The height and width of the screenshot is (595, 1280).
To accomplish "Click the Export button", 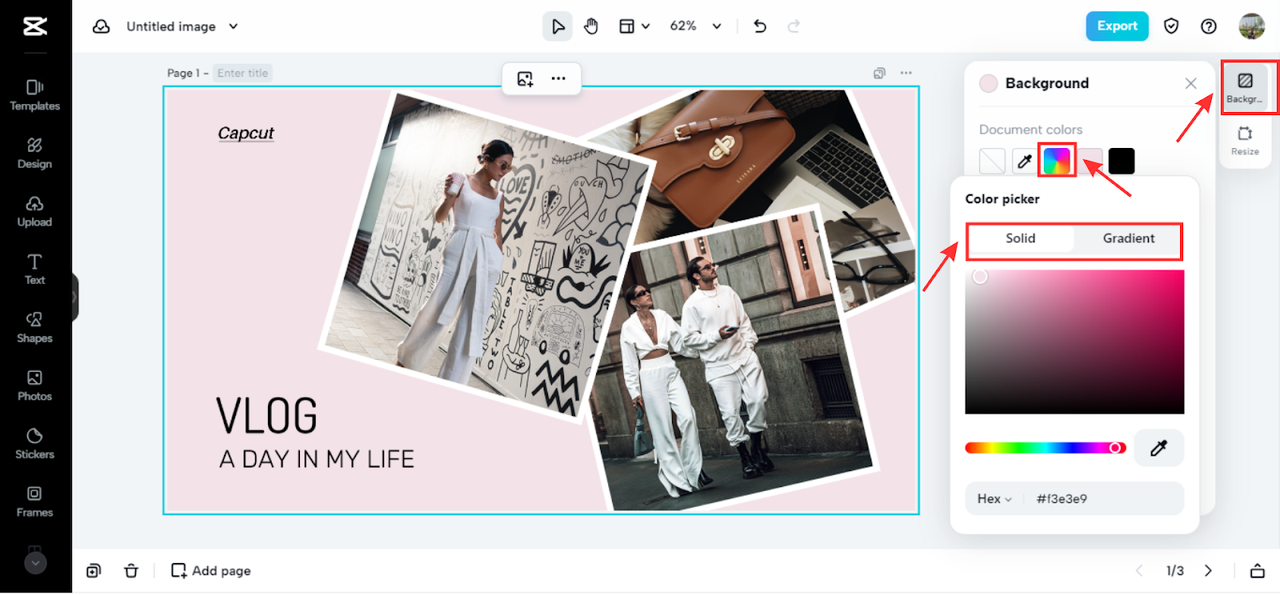I will 1117,27.
